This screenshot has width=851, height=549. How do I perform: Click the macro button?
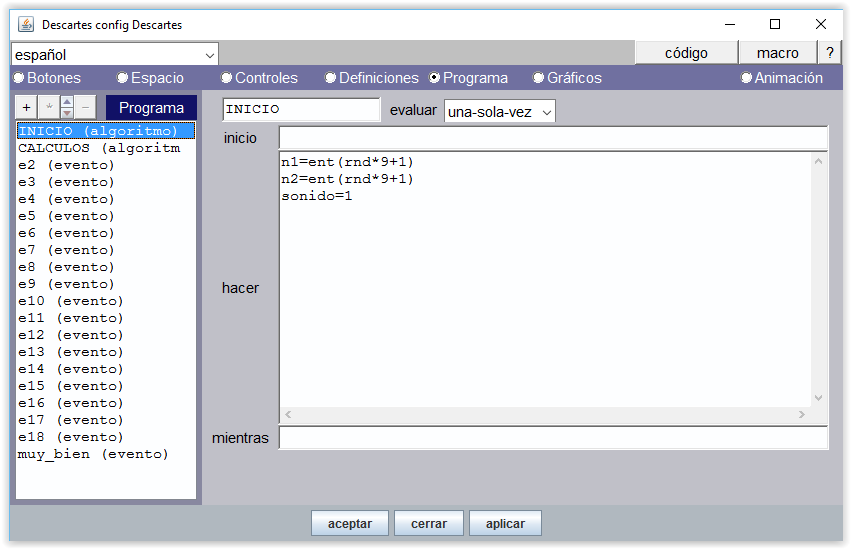pos(777,53)
